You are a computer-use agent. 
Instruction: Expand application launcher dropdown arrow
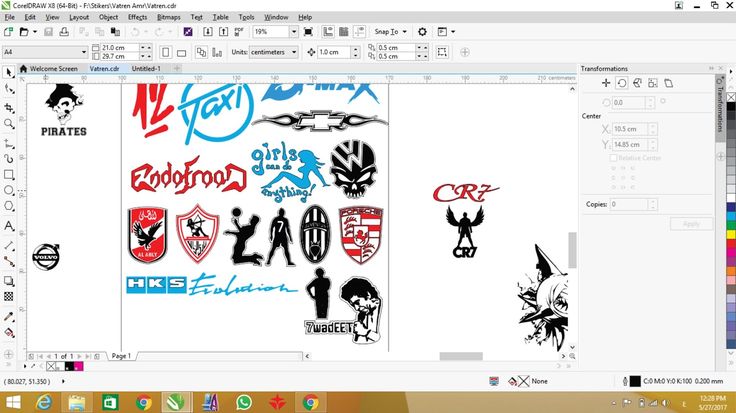pyautogui.click(x=453, y=31)
